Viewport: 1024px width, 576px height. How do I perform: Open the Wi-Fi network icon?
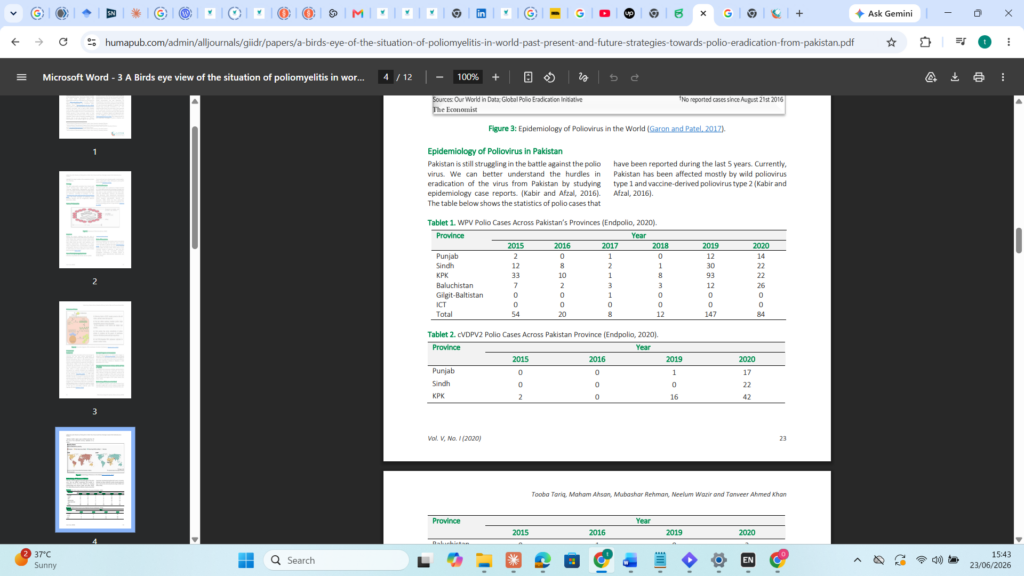921,560
